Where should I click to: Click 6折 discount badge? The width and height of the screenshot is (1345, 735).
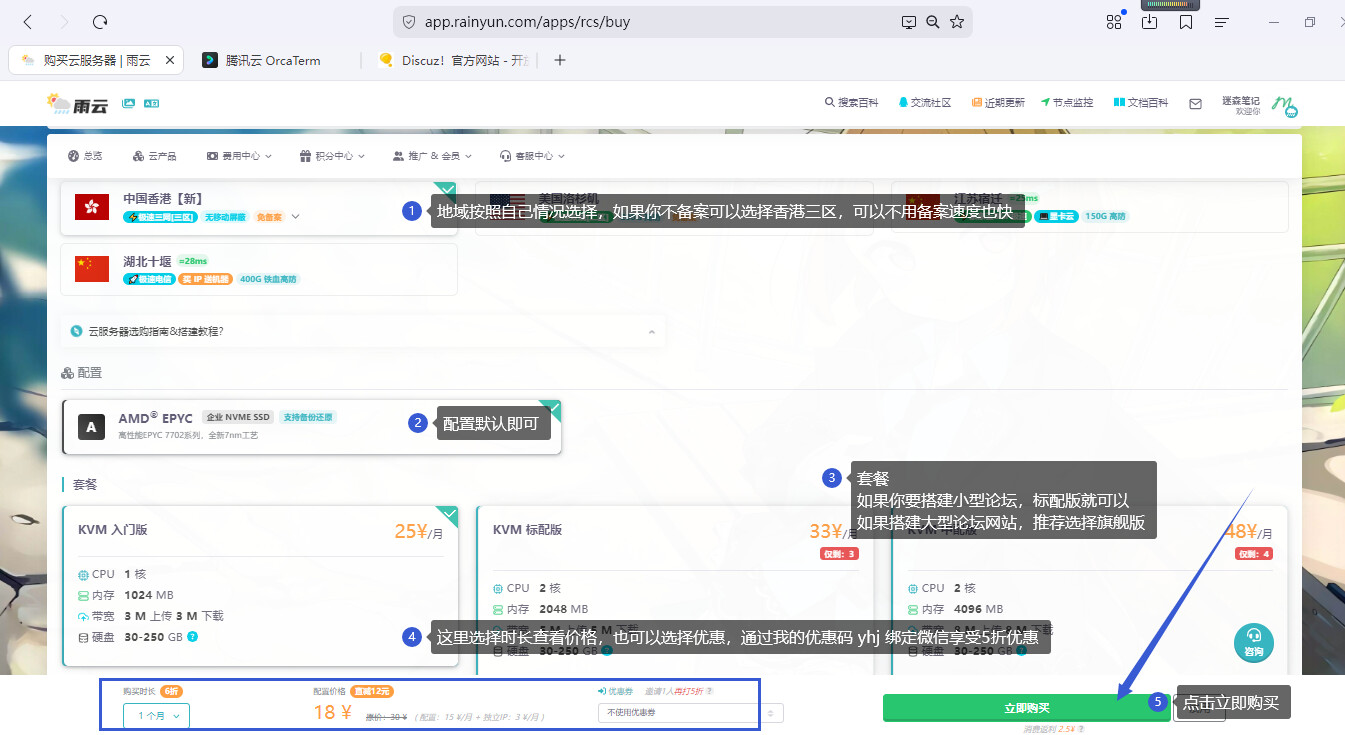point(171,691)
